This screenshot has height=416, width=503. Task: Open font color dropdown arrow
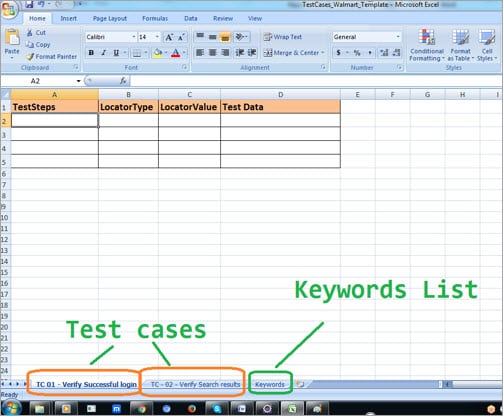(x=184, y=53)
